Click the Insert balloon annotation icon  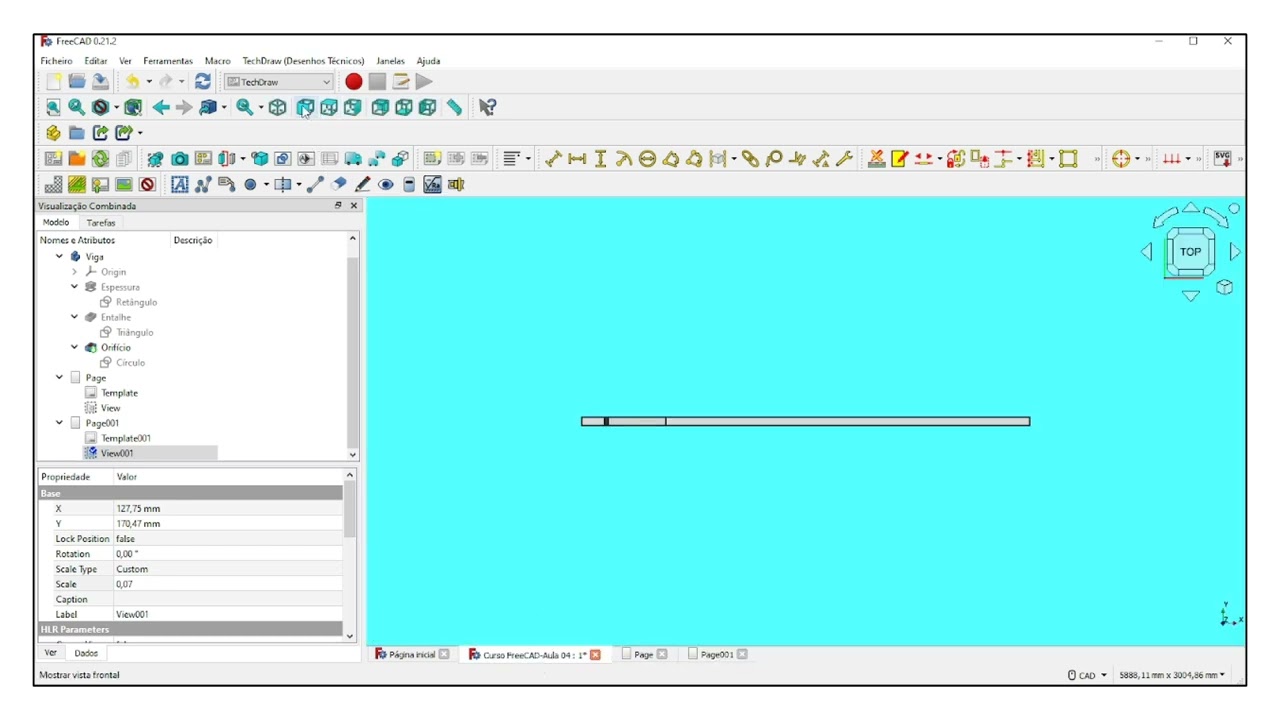coord(774,159)
